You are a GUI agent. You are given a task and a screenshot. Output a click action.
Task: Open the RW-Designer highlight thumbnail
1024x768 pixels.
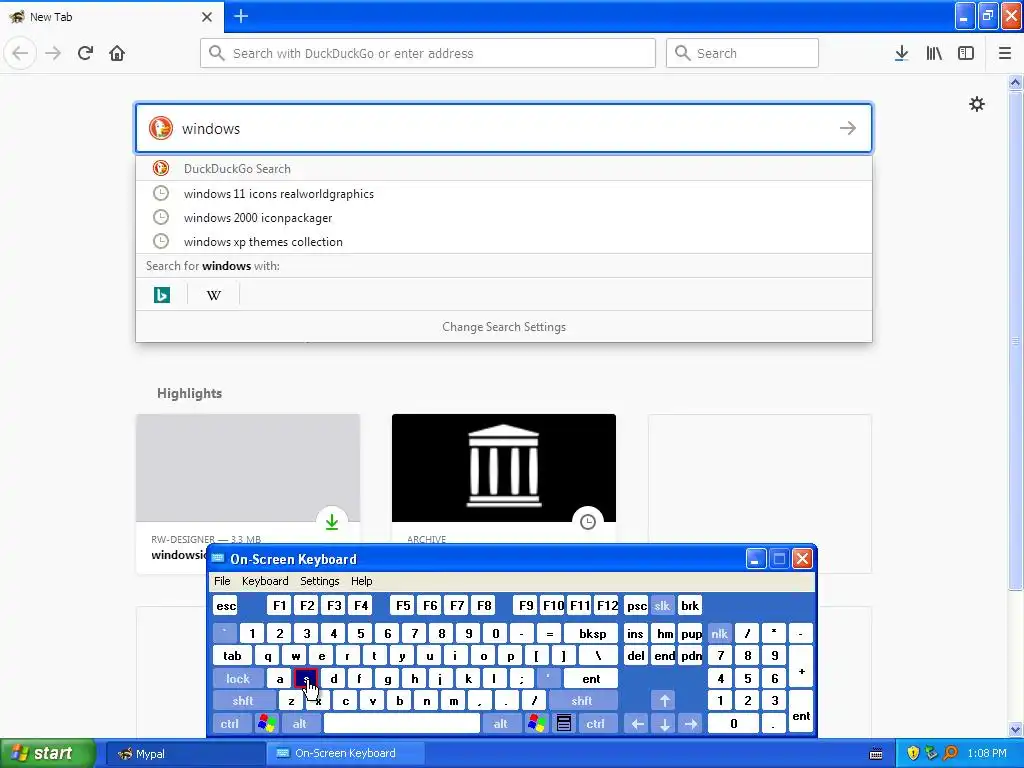(248, 468)
